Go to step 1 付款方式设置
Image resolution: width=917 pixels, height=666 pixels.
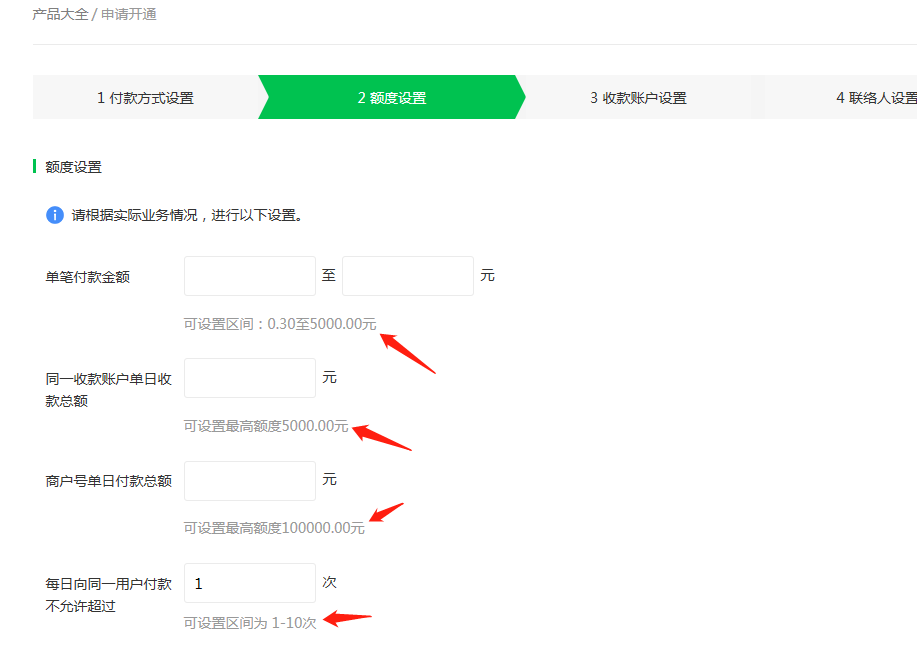(x=145, y=98)
